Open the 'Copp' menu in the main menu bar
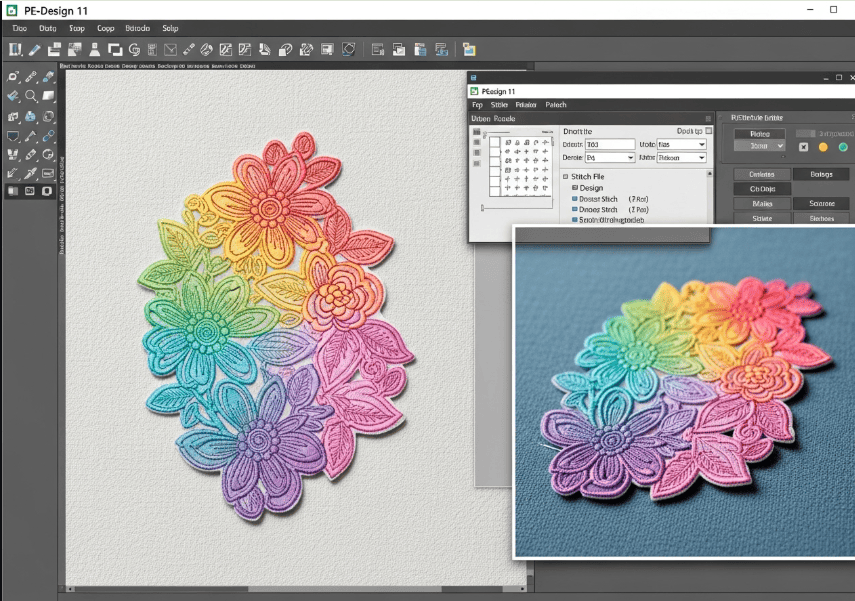The width and height of the screenshot is (855, 601). pyautogui.click(x=106, y=28)
